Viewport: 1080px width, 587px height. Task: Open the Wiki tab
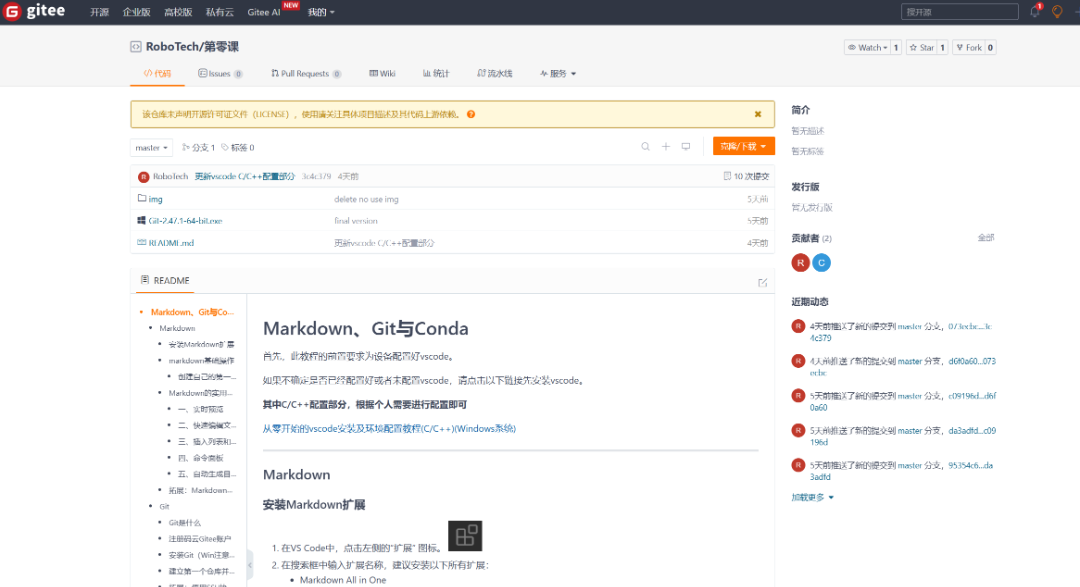coord(382,74)
